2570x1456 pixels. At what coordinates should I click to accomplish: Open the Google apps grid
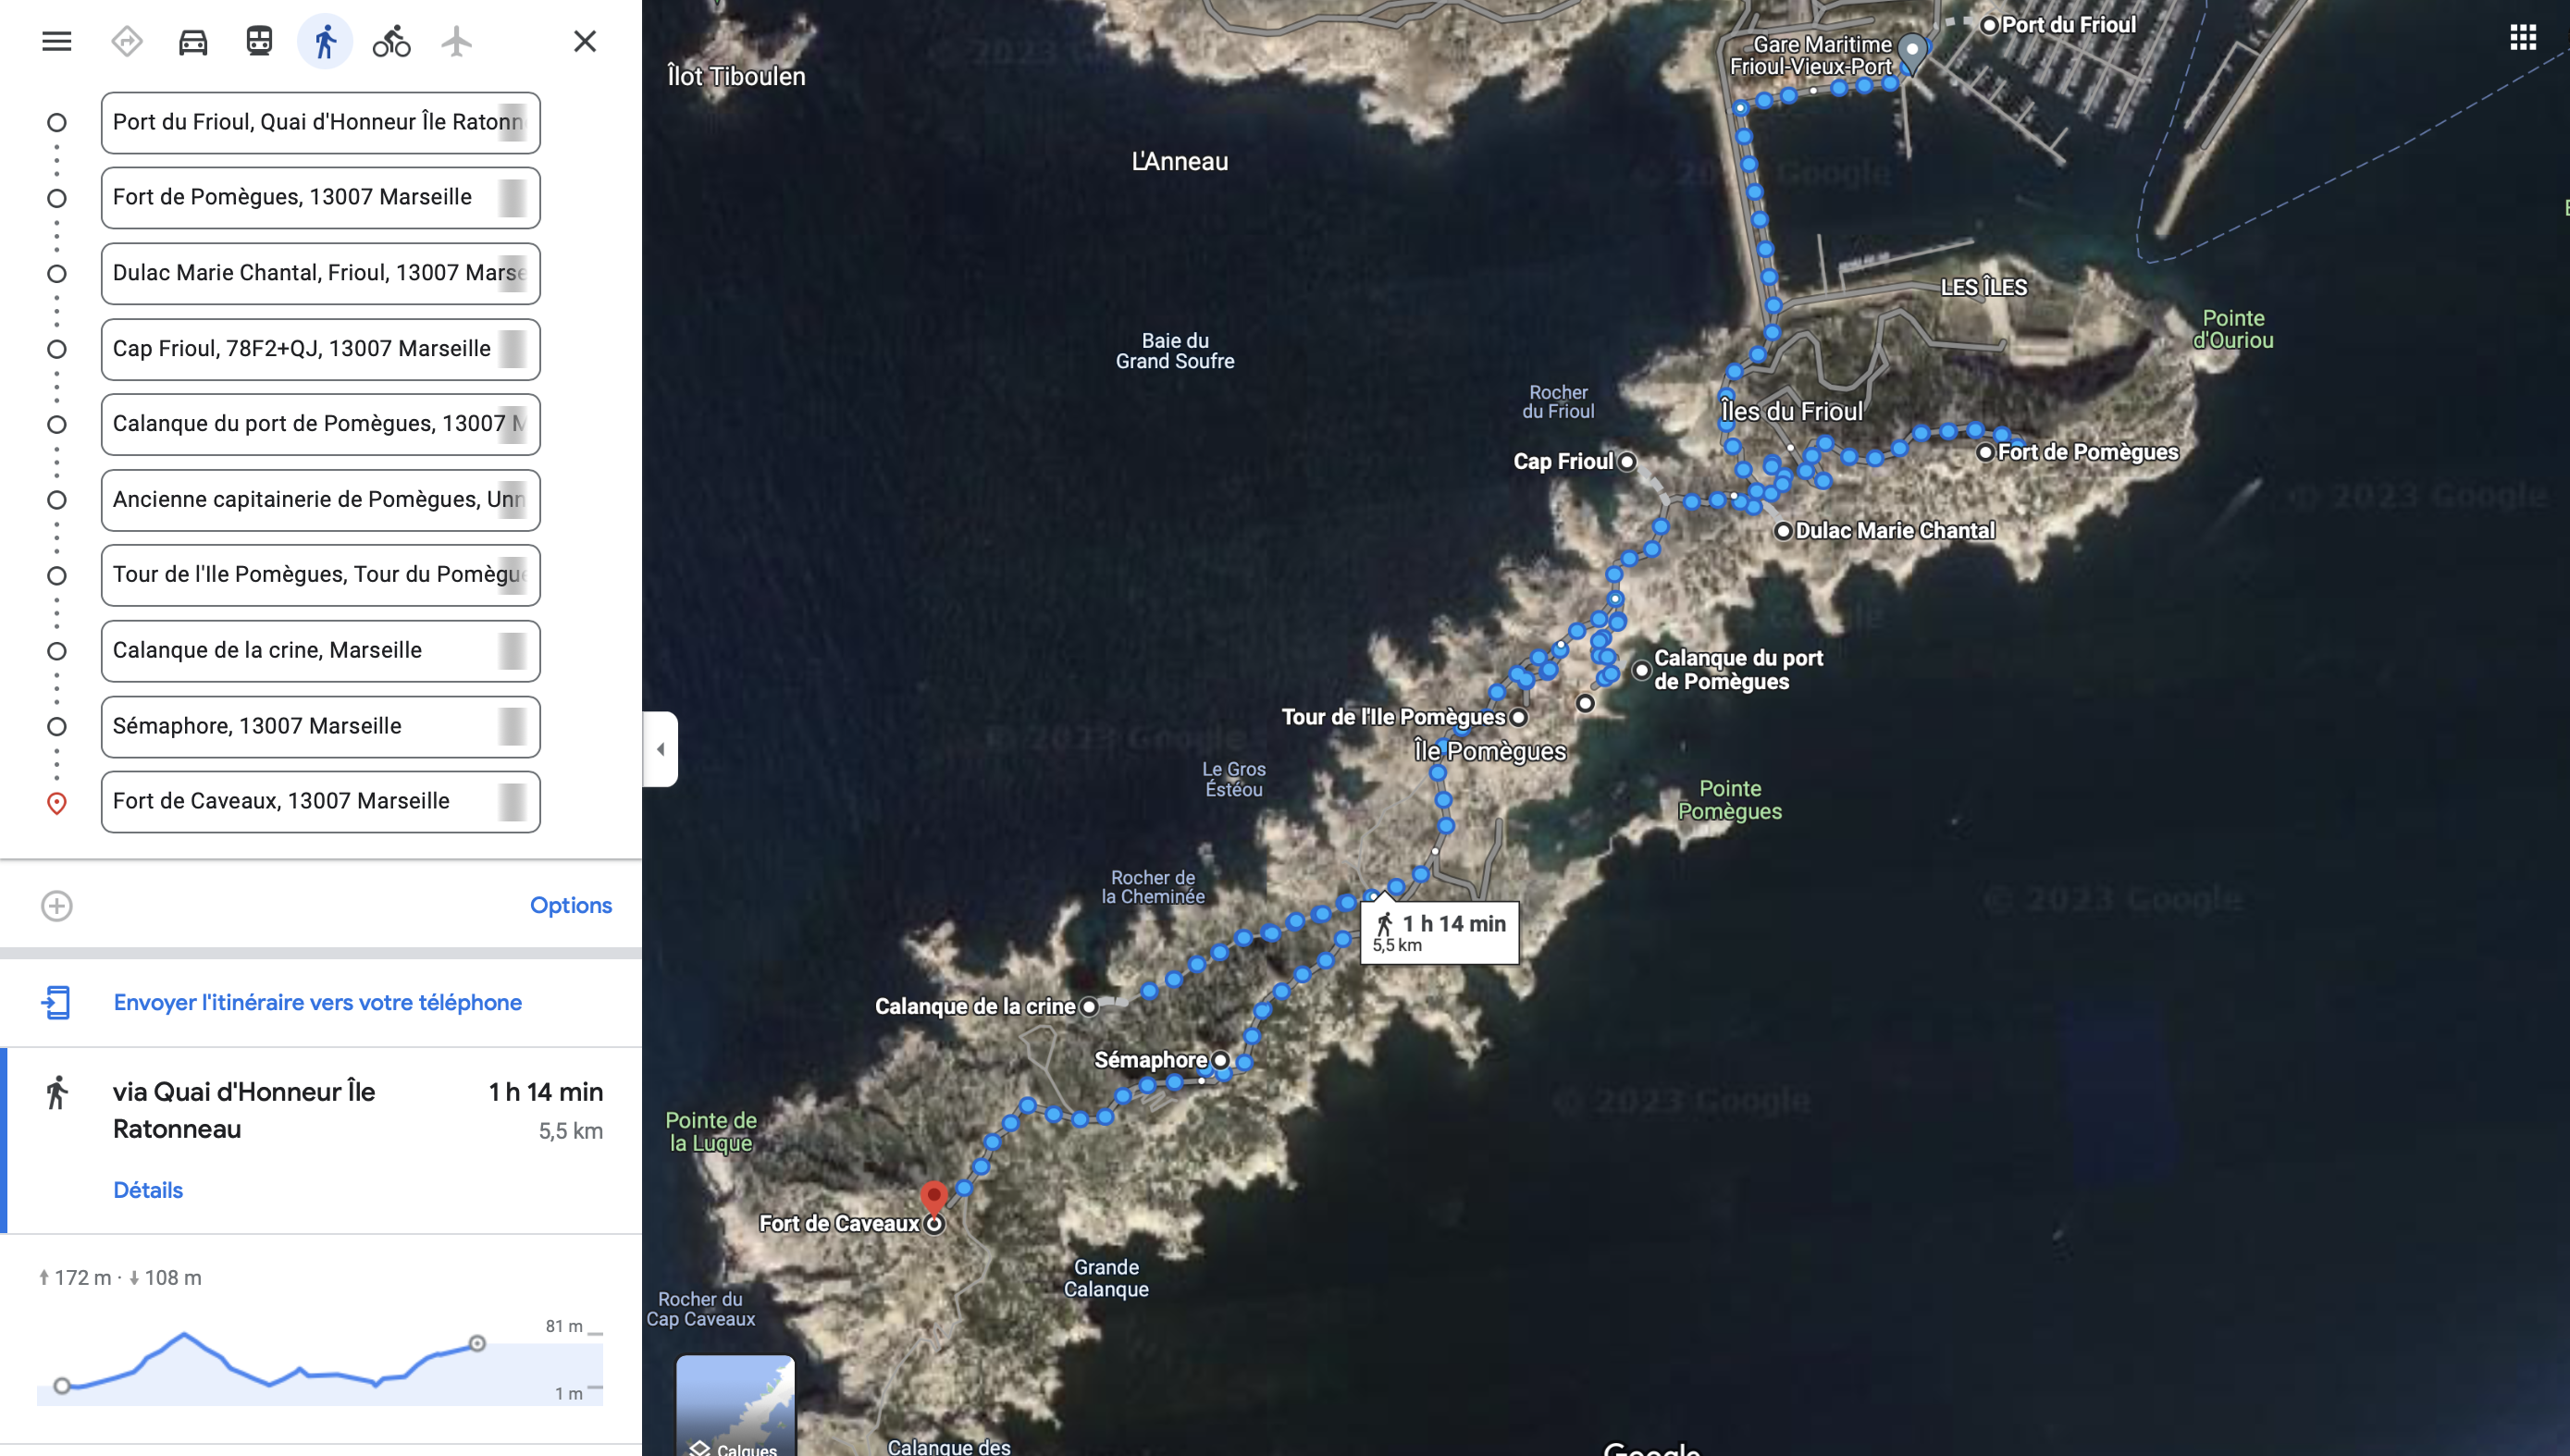(2522, 38)
